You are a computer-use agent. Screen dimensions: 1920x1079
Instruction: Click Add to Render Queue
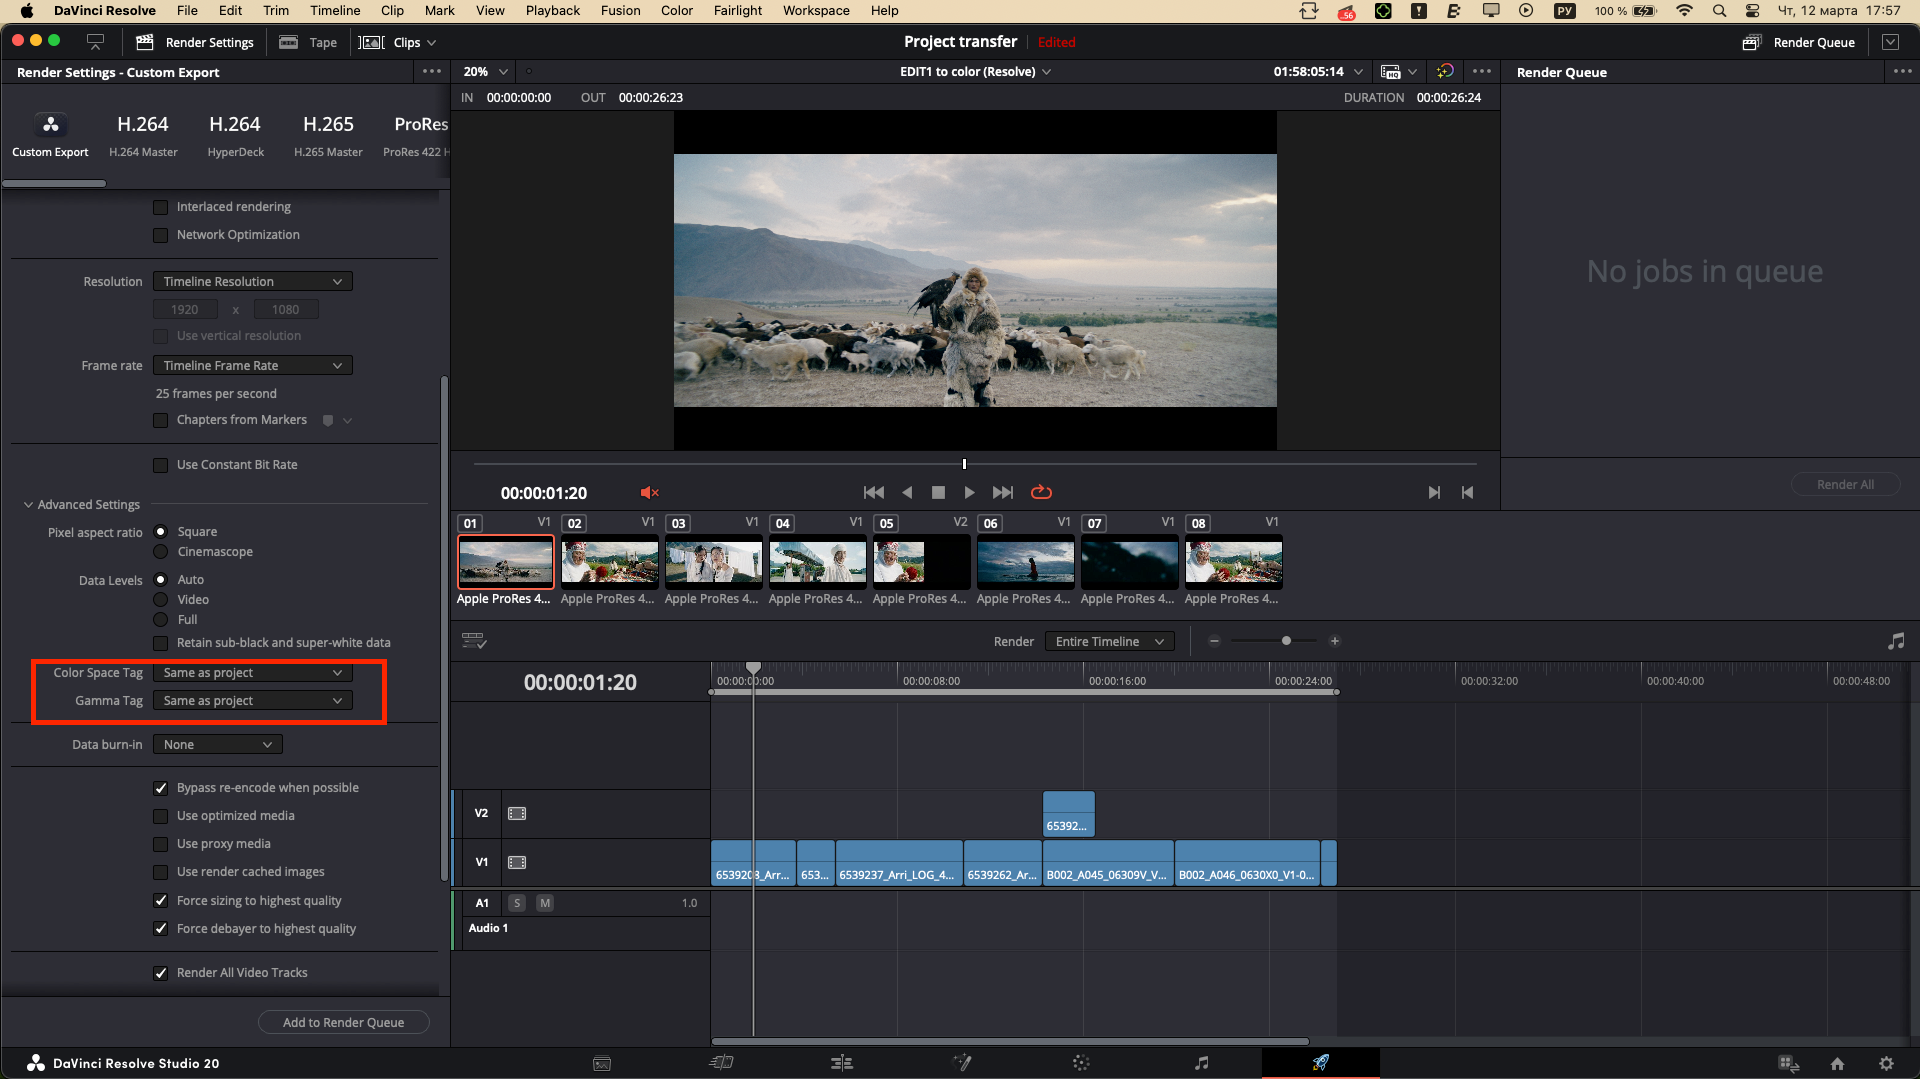pos(343,1022)
